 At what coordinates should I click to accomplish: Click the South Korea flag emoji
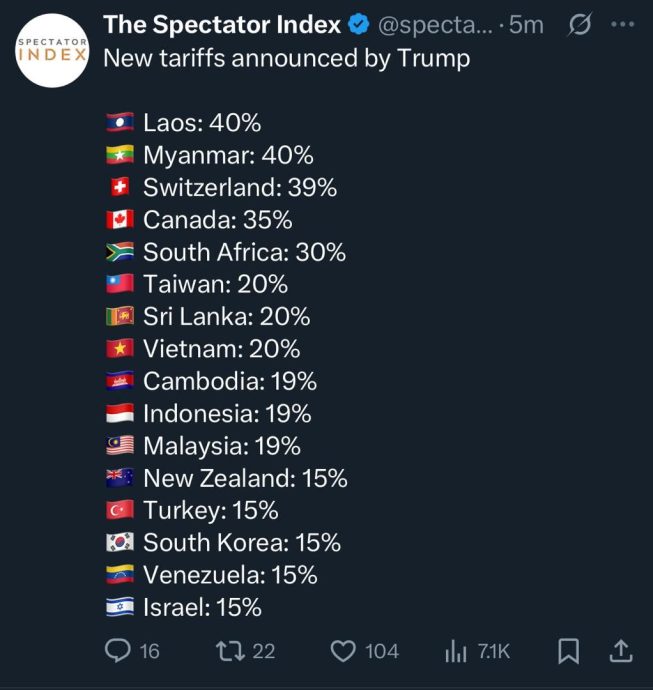pos(120,543)
